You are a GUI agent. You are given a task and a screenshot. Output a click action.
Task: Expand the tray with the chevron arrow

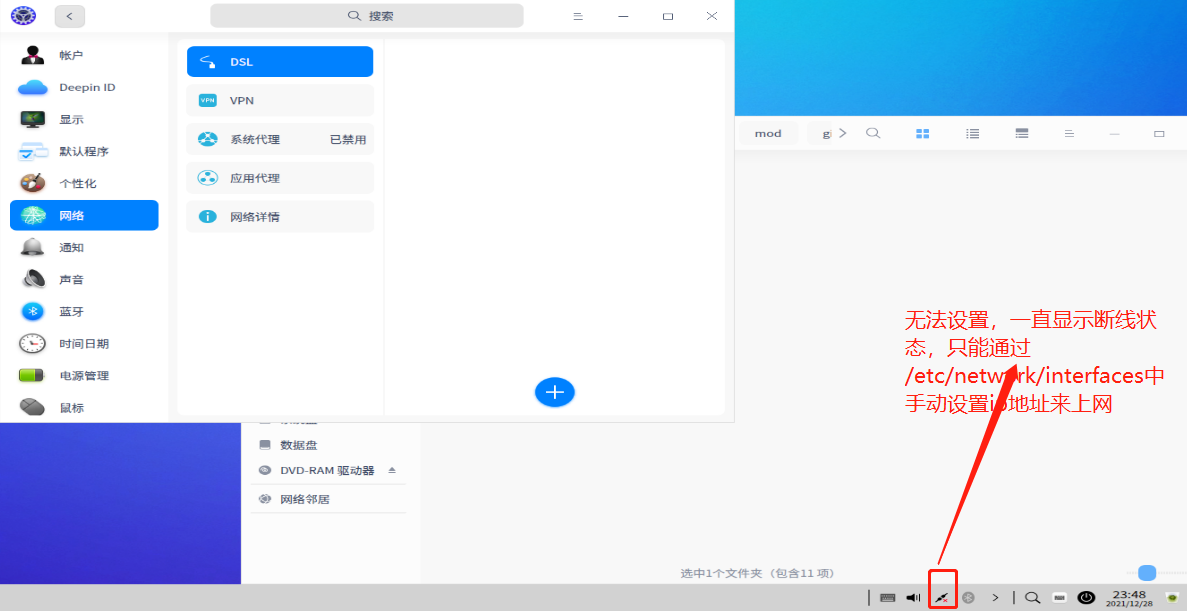pyautogui.click(x=995, y=597)
